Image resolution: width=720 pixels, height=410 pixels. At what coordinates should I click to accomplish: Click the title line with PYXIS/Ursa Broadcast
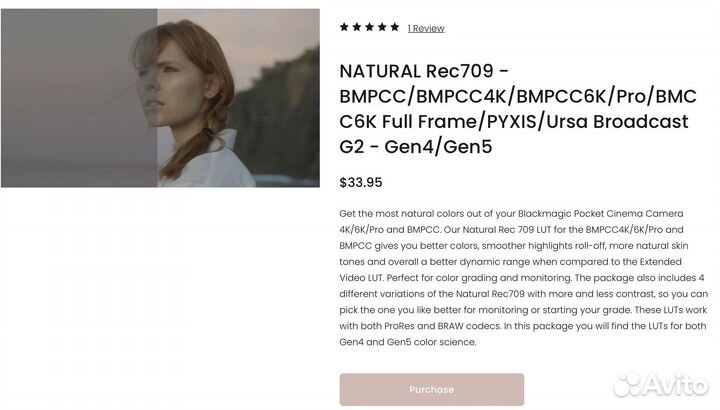pyautogui.click(x=514, y=122)
